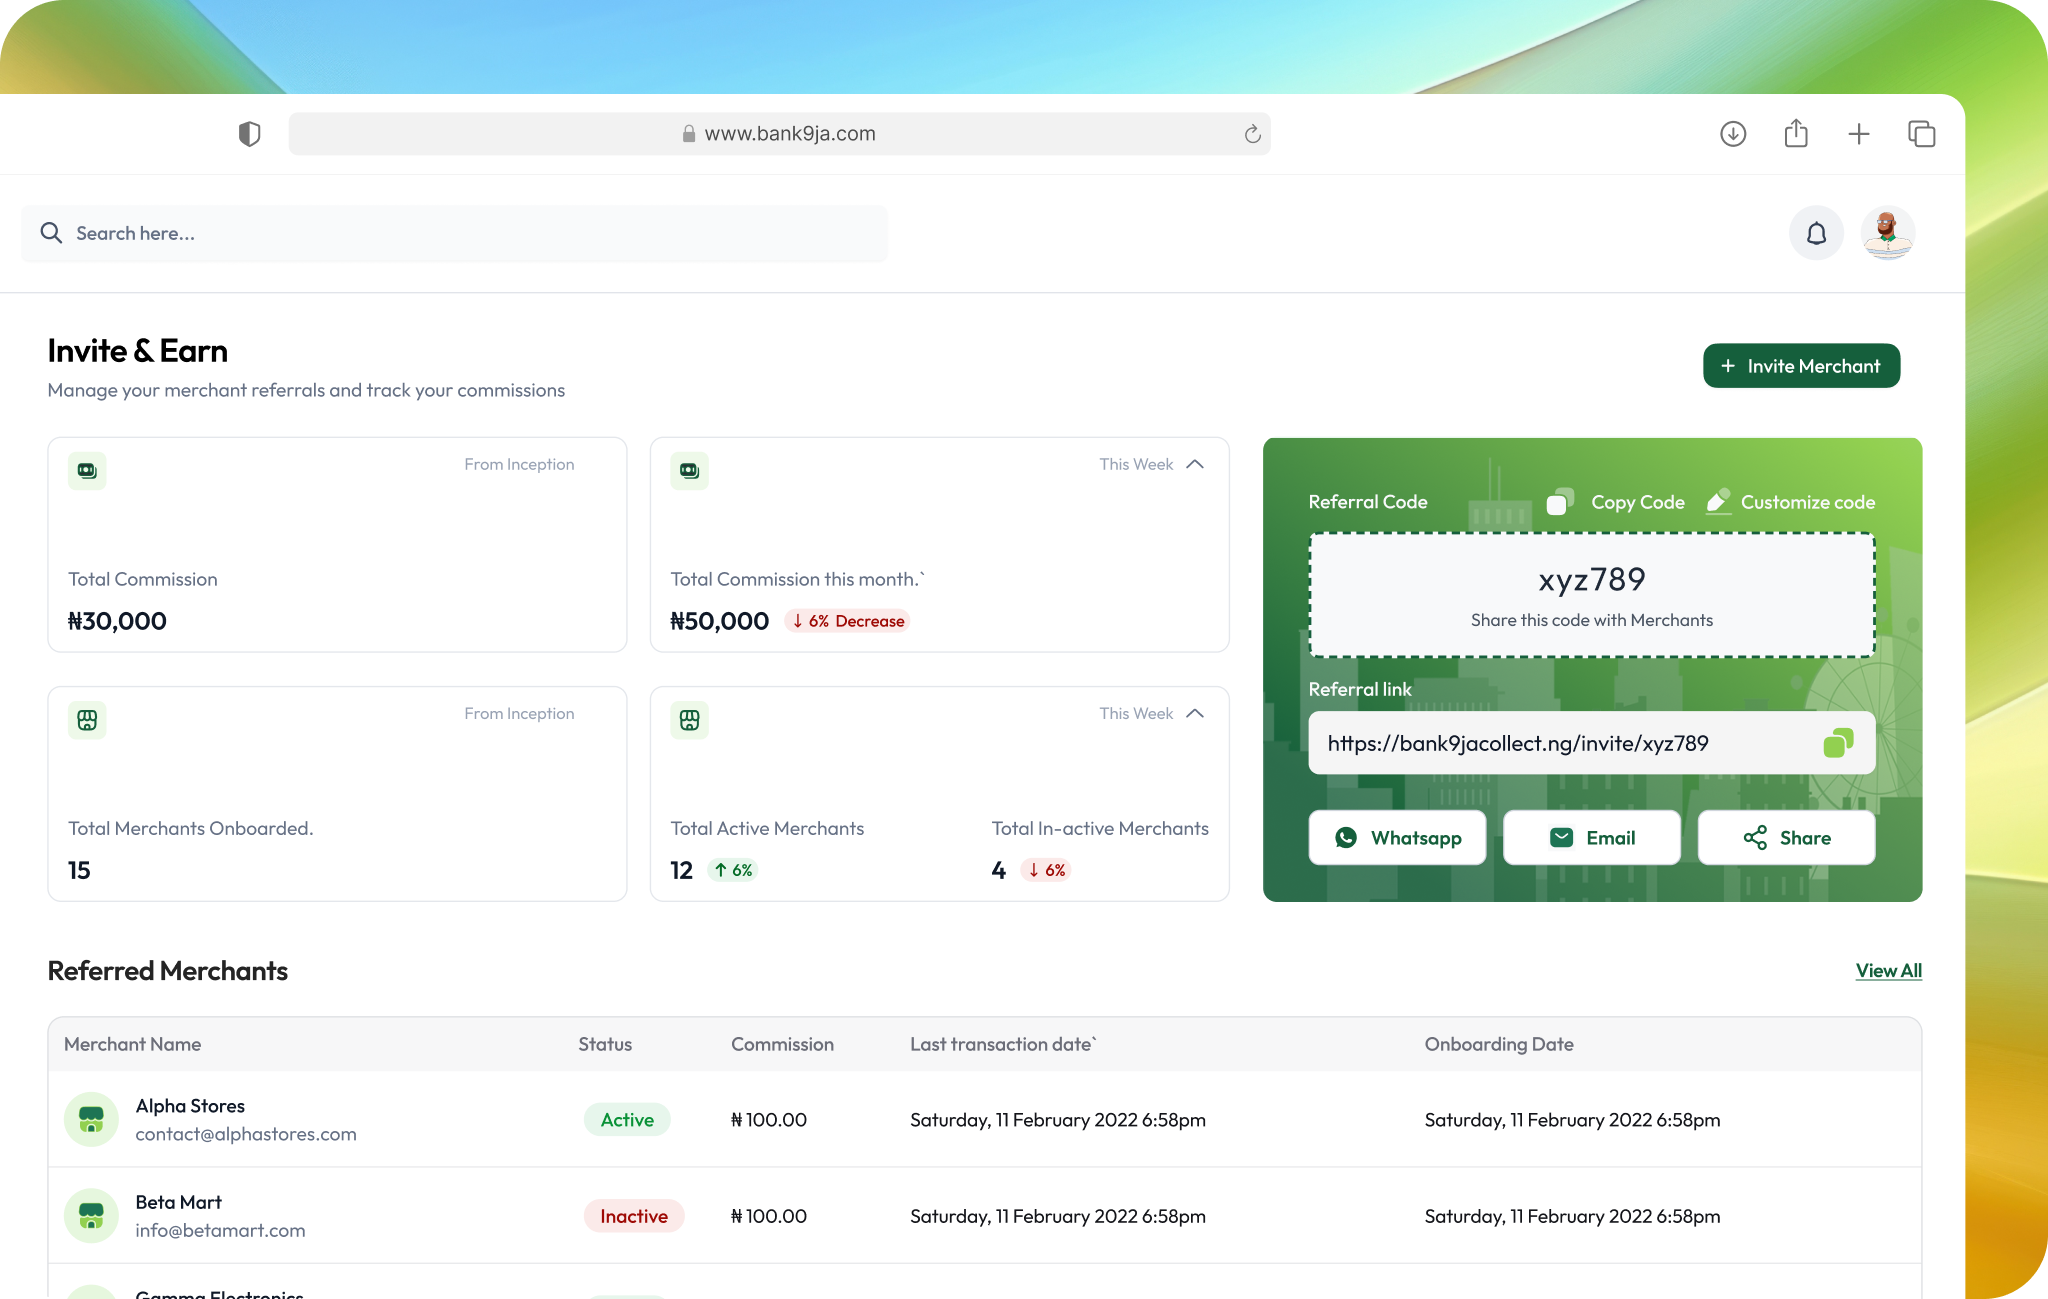Click the browser privacy shield icon
Screen dimensions: 2048x1299
(x=249, y=134)
